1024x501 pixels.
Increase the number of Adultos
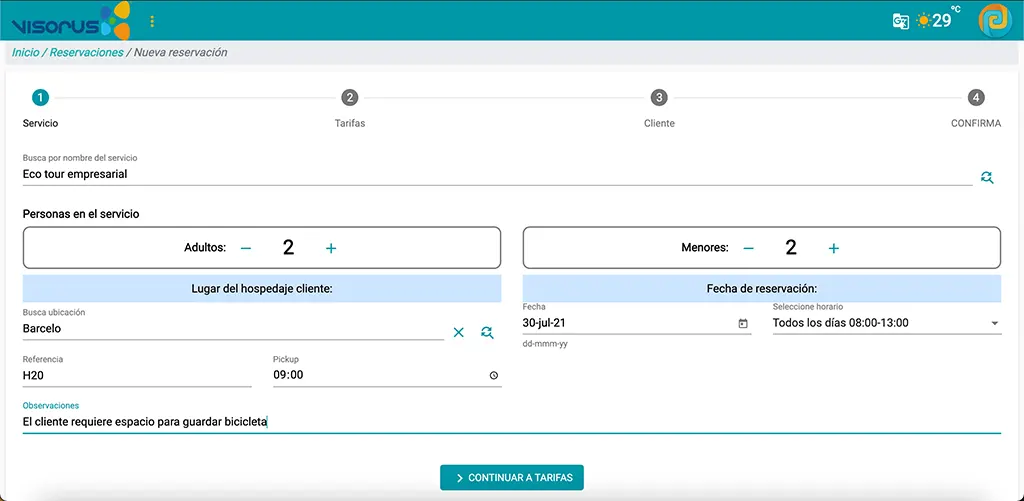[331, 248]
